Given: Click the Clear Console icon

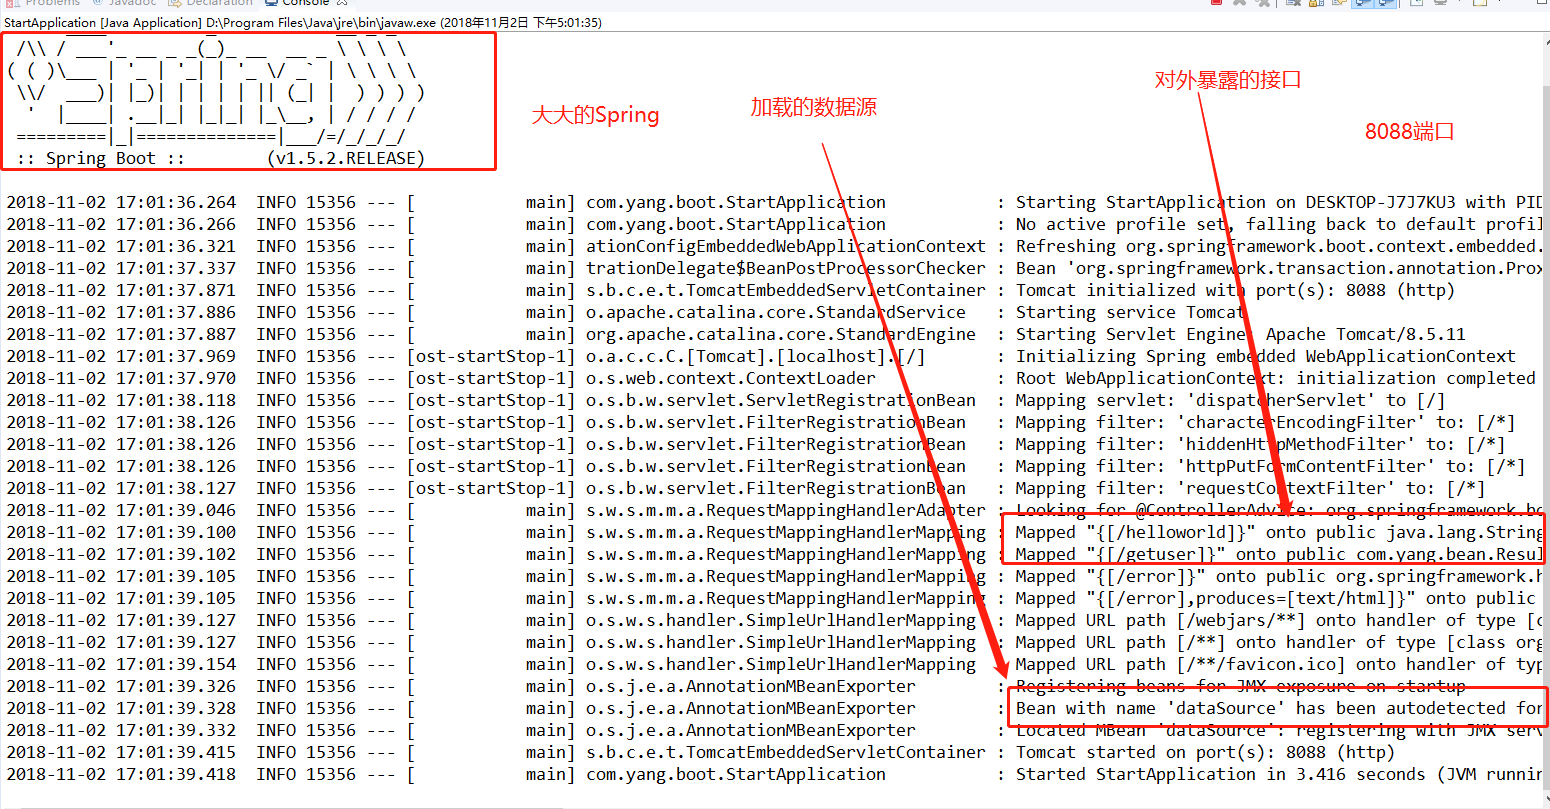Looking at the screenshot, I should [x=1292, y=3].
